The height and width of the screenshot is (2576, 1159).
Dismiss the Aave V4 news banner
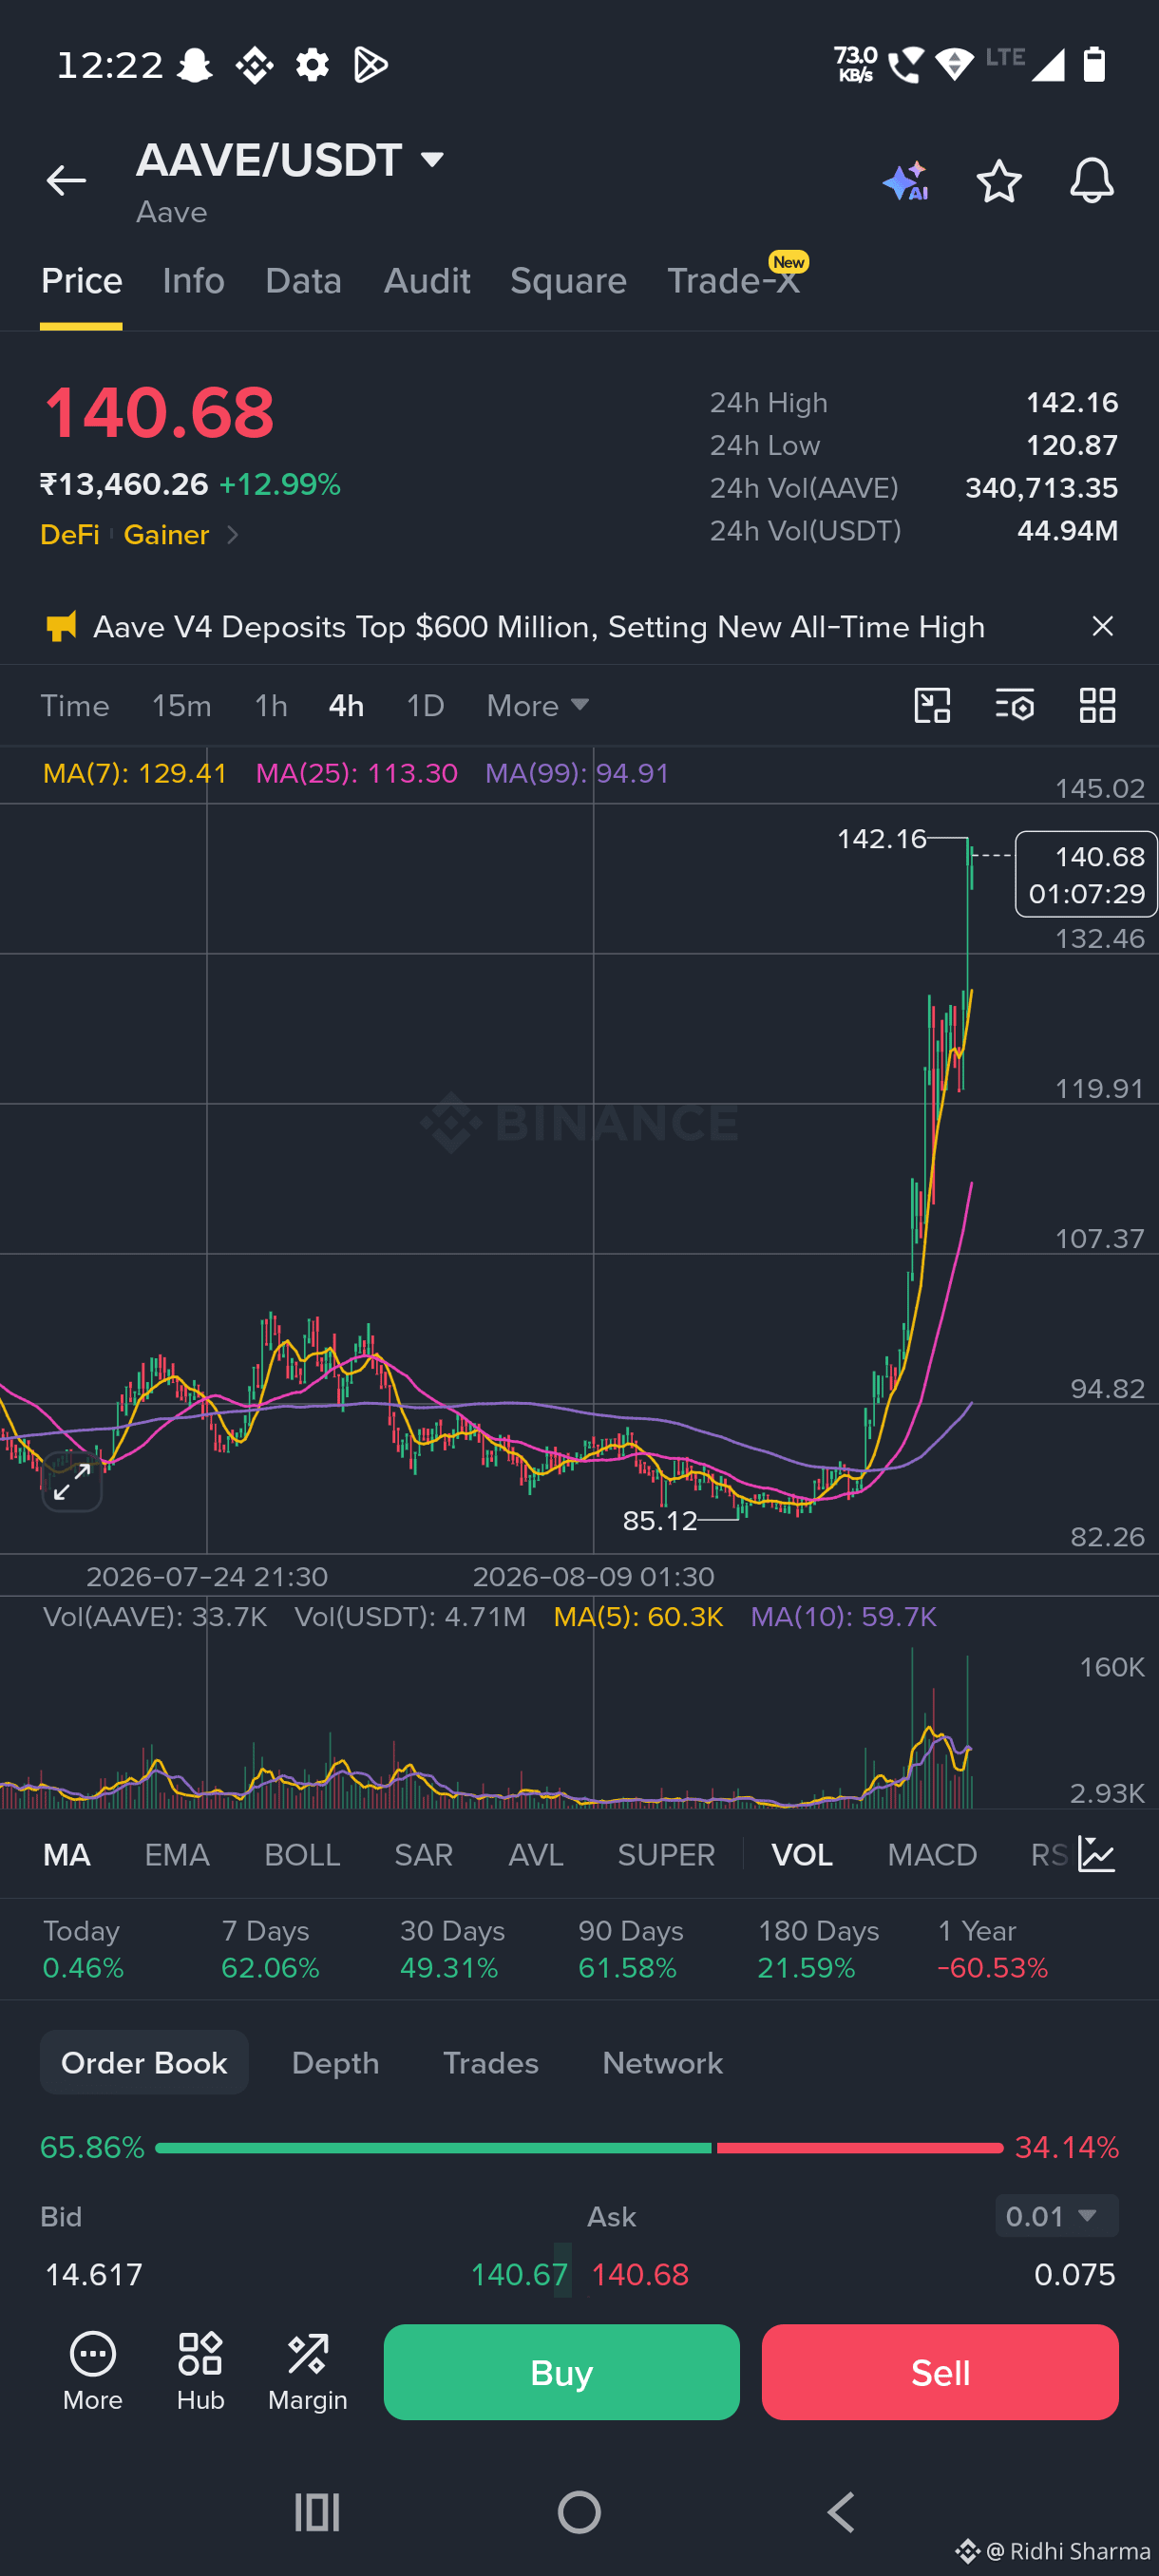(x=1102, y=626)
